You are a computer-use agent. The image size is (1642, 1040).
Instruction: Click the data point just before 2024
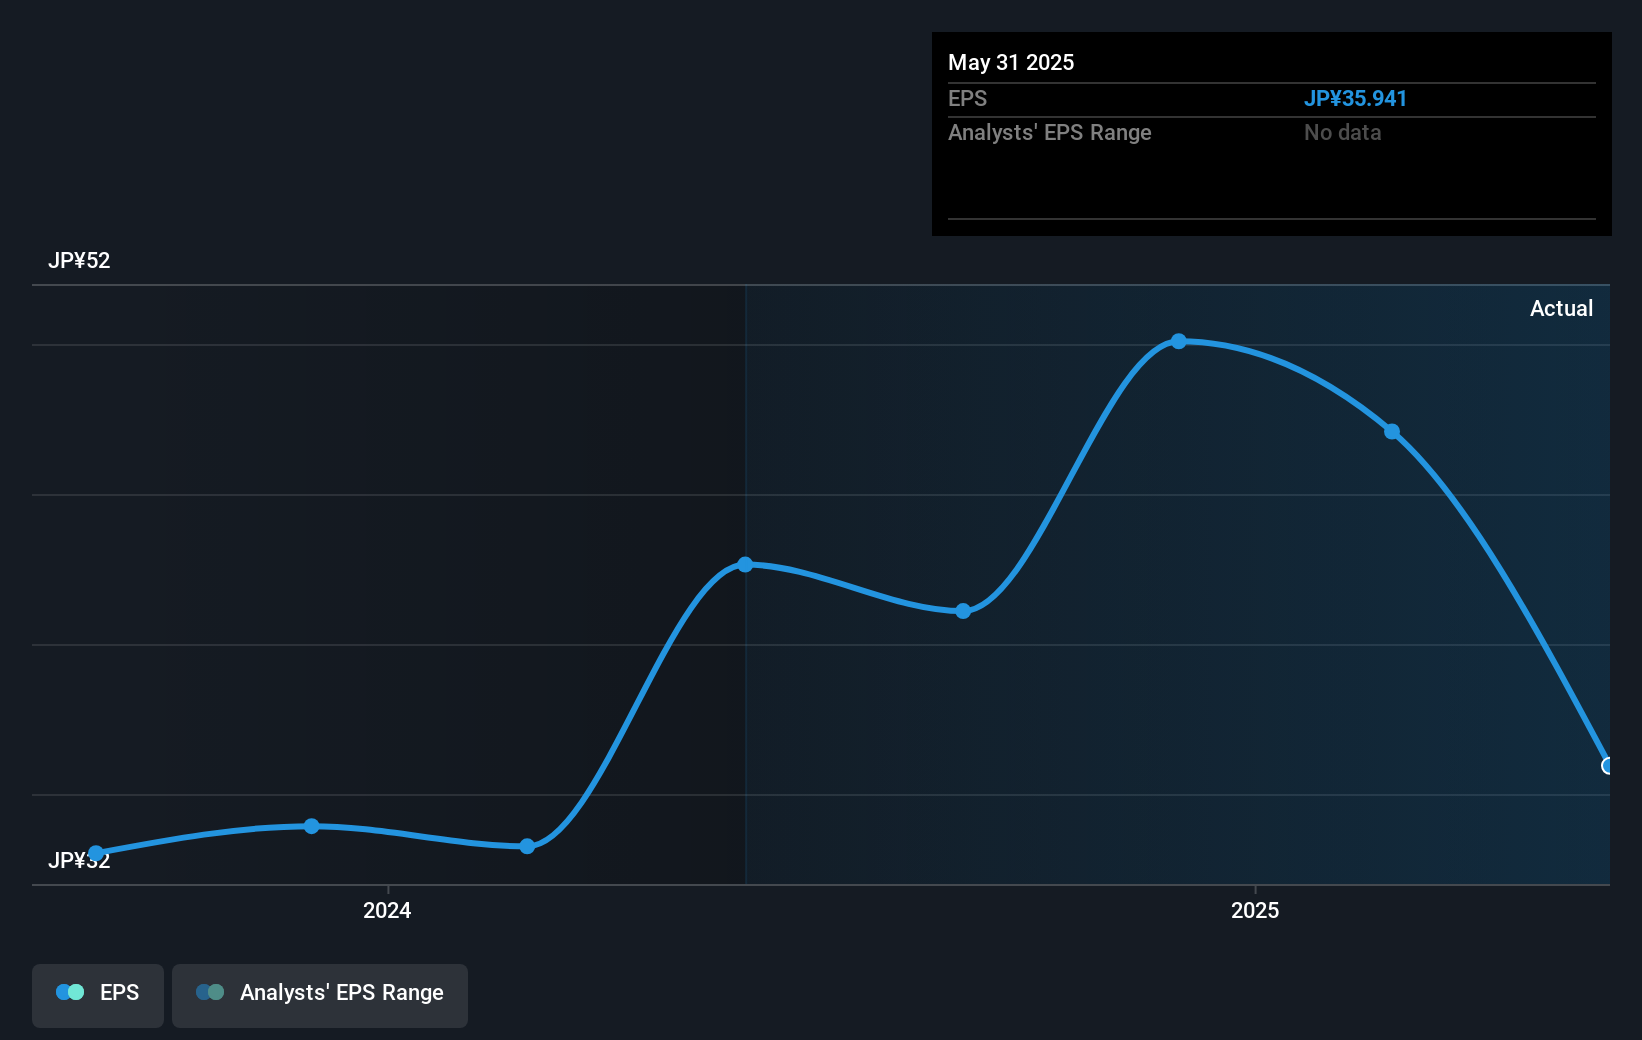point(312,826)
